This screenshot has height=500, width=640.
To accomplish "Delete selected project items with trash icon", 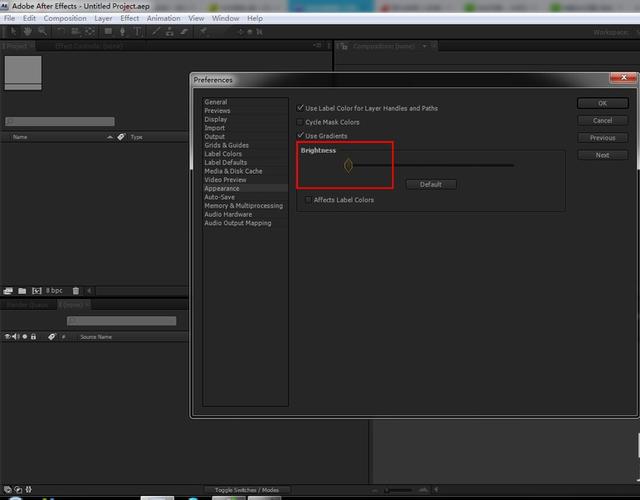I will (76, 291).
